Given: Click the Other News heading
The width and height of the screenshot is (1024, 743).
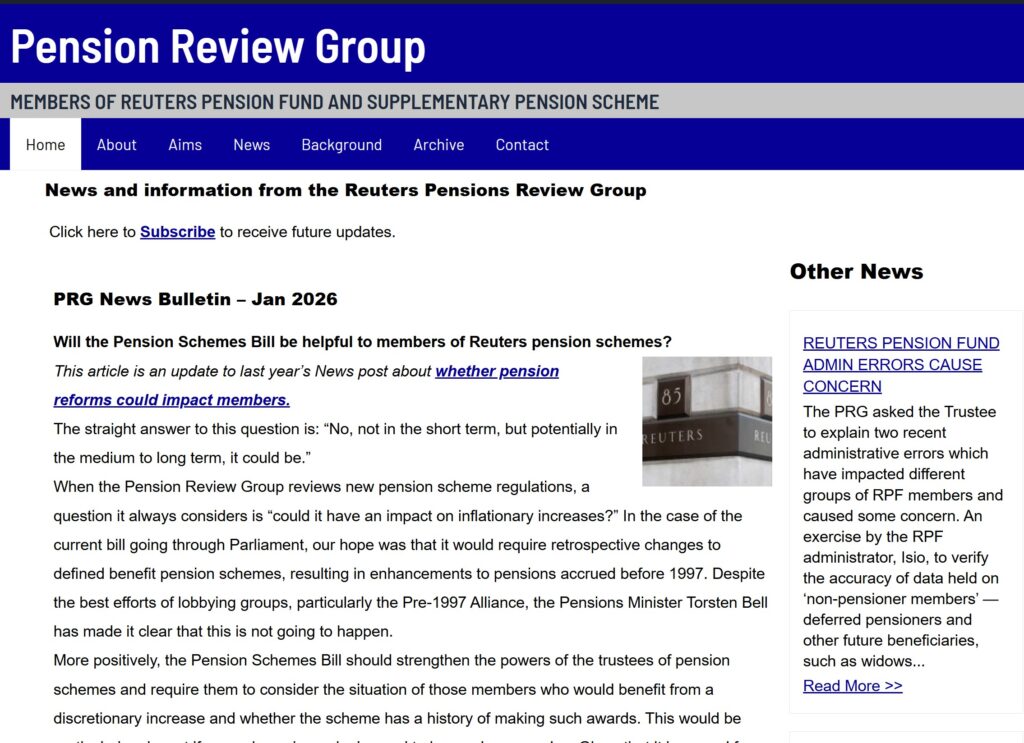Looking at the screenshot, I should click(x=856, y=271).
